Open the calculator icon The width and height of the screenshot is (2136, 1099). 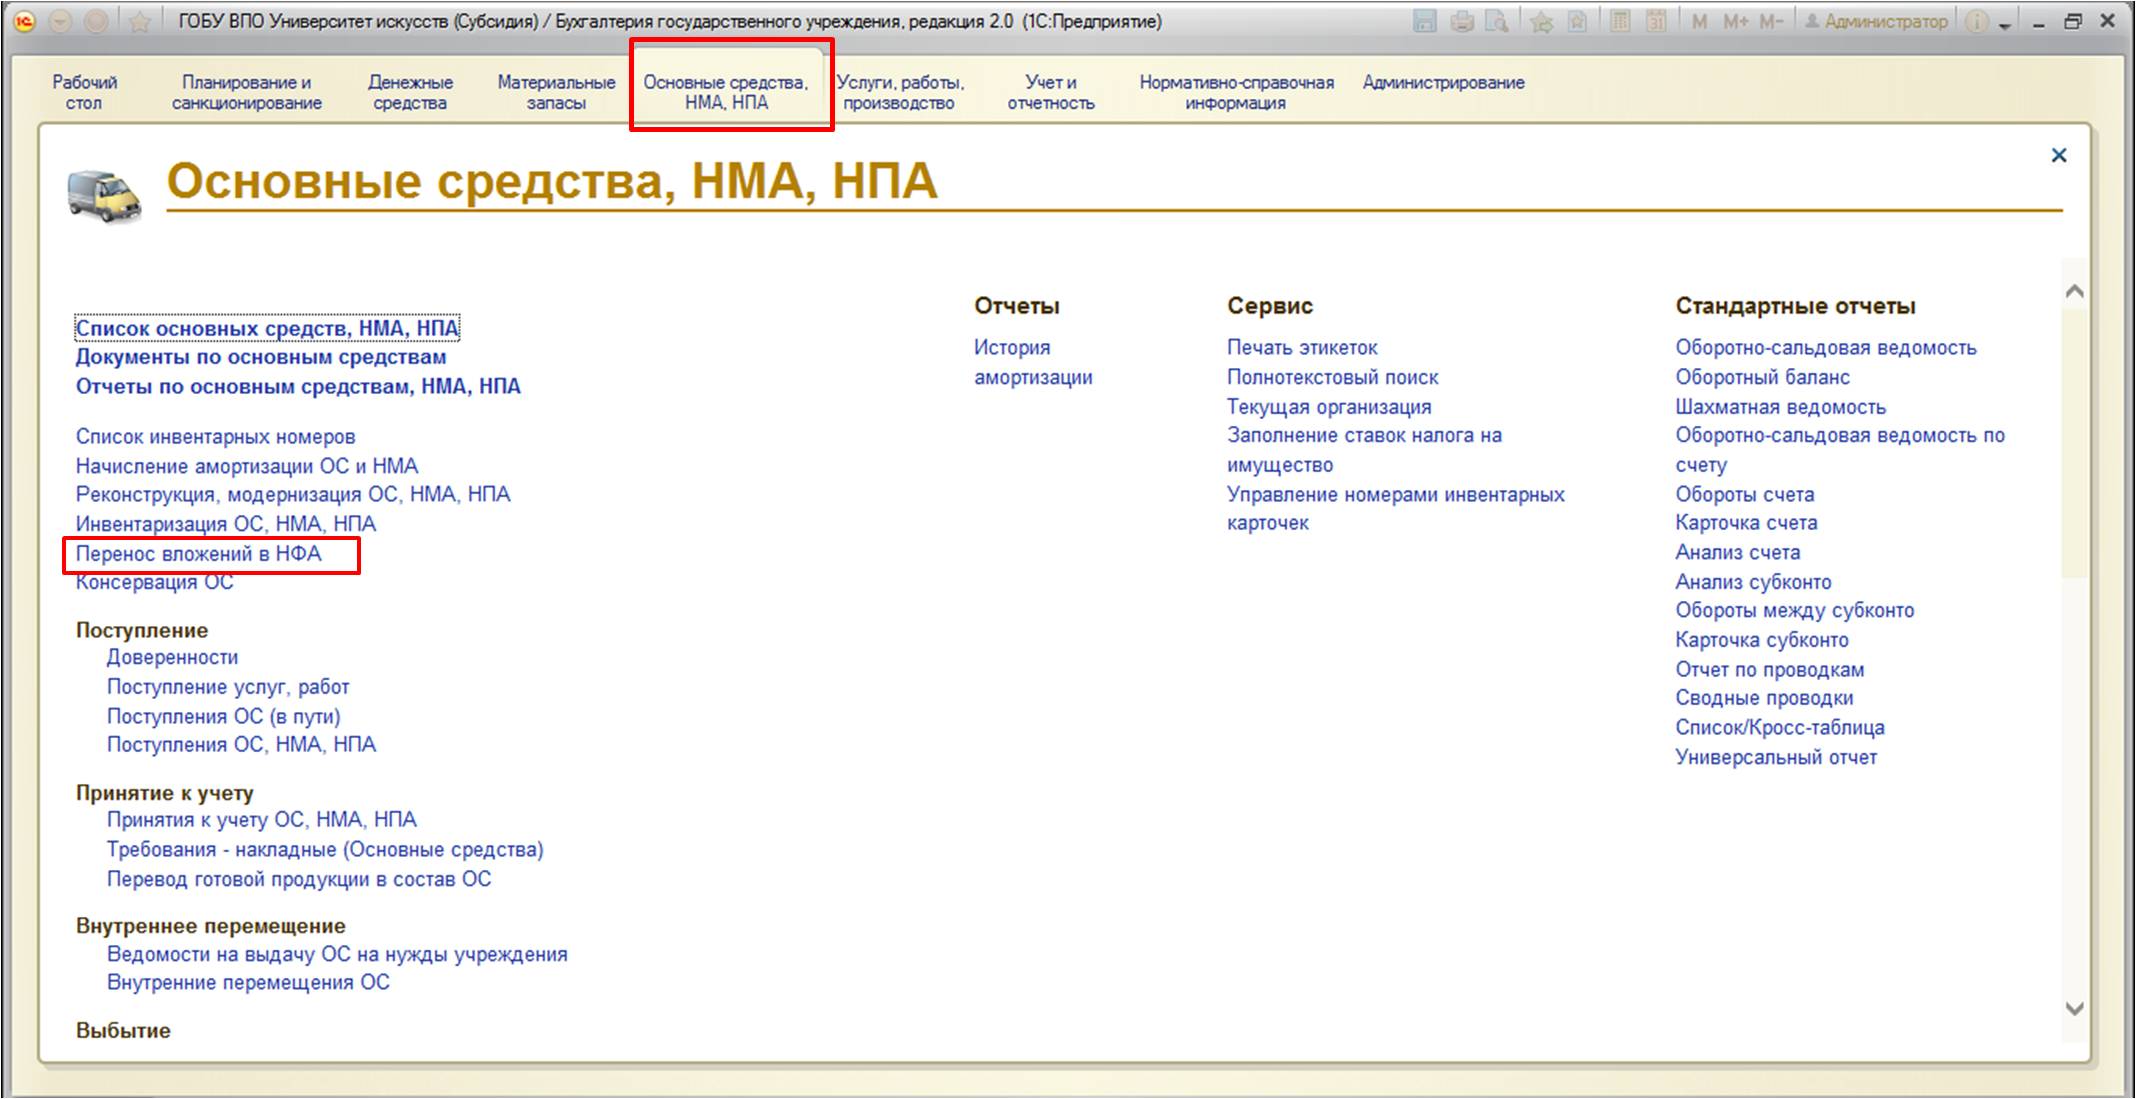point(1620,21)
